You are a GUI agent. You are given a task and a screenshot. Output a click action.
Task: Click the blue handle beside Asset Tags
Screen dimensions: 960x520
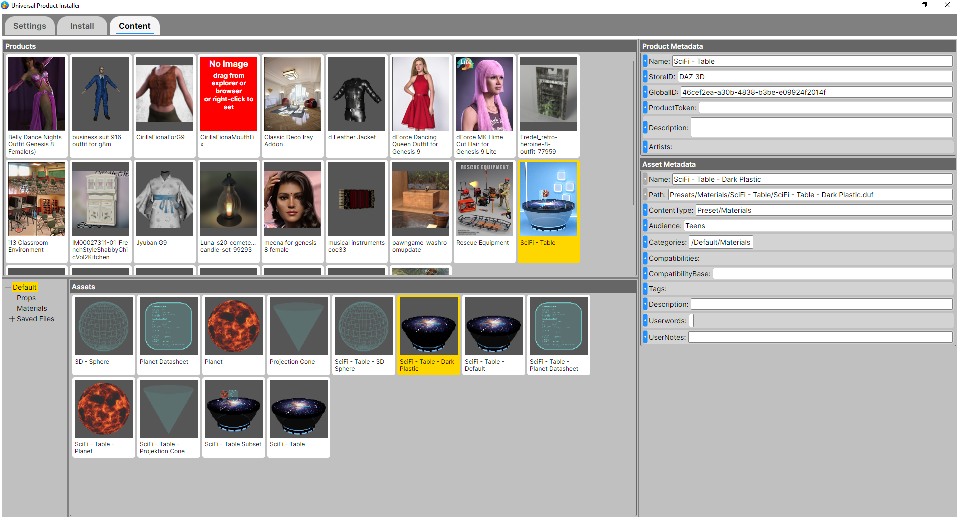pos(645,289)
